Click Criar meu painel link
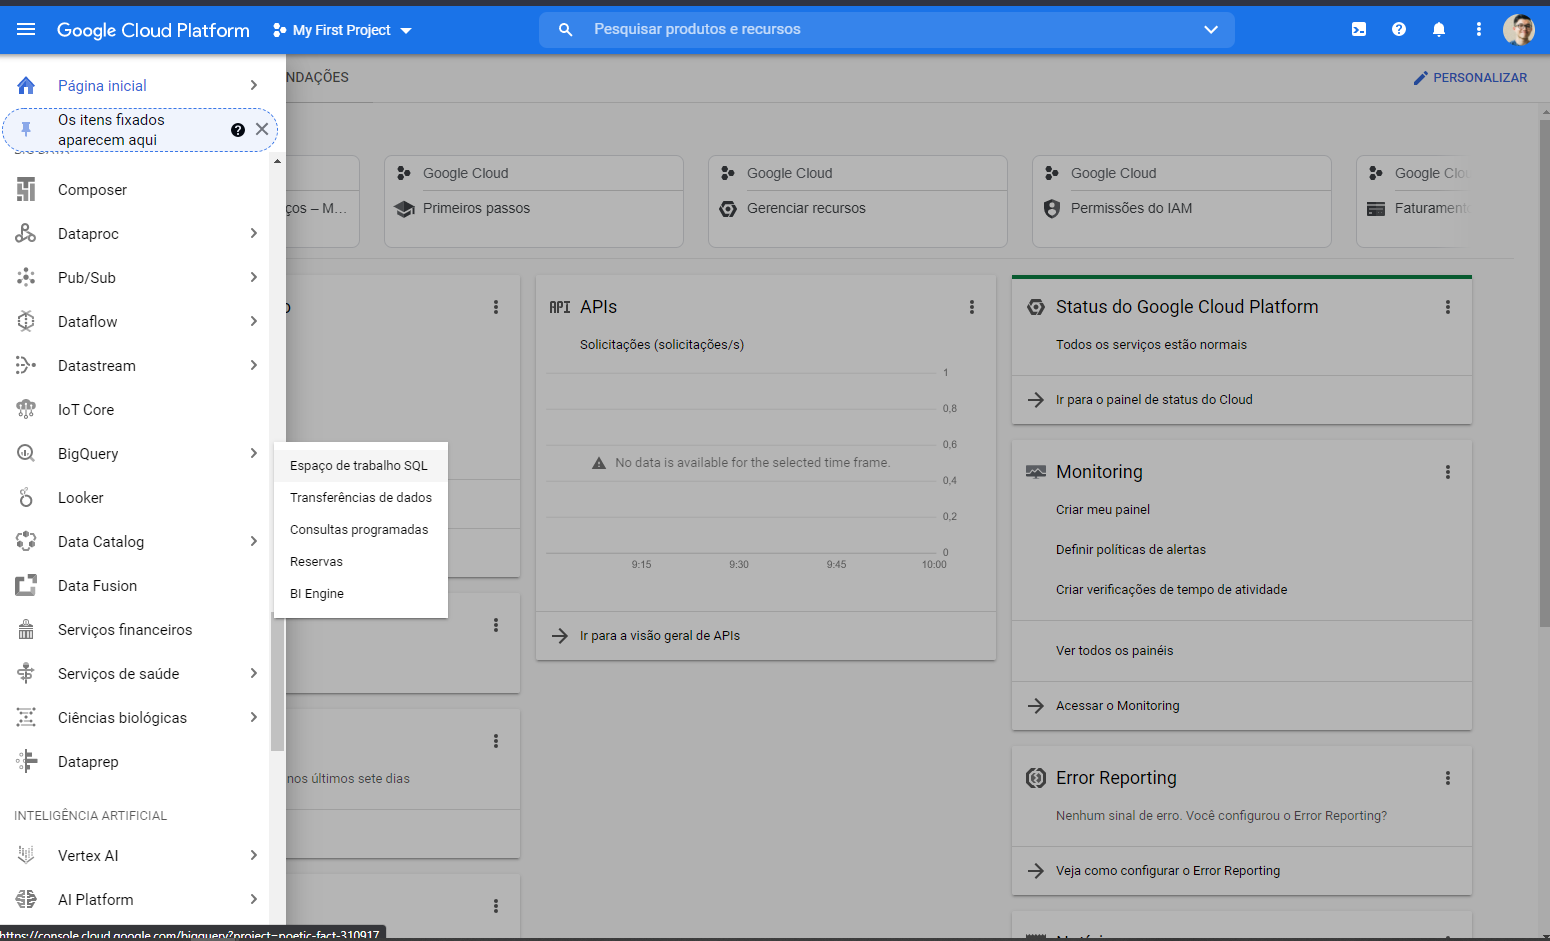 click(1103, 510)
